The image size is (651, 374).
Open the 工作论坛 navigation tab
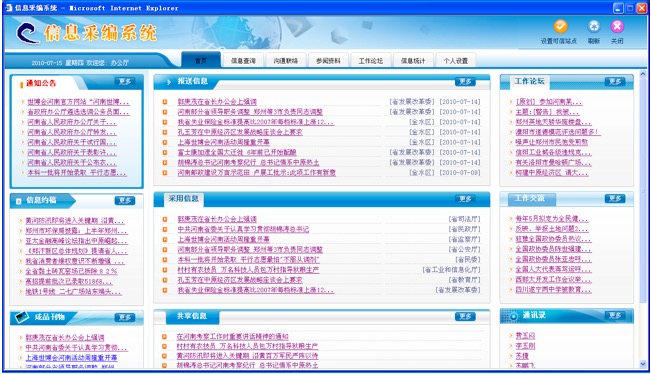tap(370, 61)
